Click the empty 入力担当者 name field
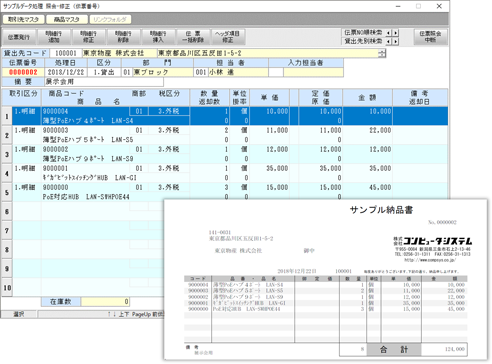The width and height of the screenshot is (492, 364). [x=313, y=72]
